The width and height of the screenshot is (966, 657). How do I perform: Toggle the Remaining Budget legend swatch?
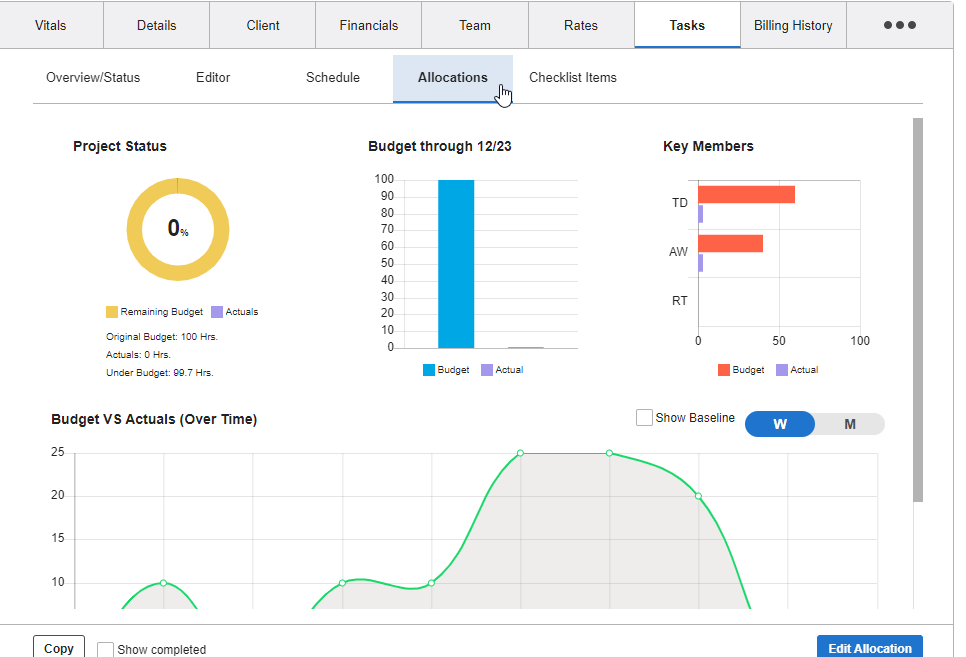(112, 312)
